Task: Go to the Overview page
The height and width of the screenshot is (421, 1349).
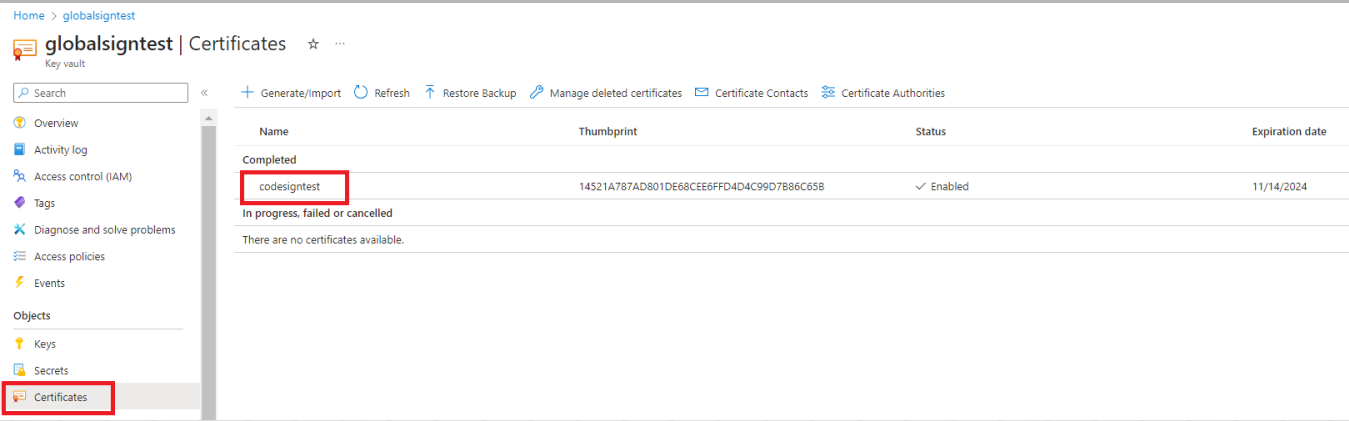Action: [x=56, y=123]
